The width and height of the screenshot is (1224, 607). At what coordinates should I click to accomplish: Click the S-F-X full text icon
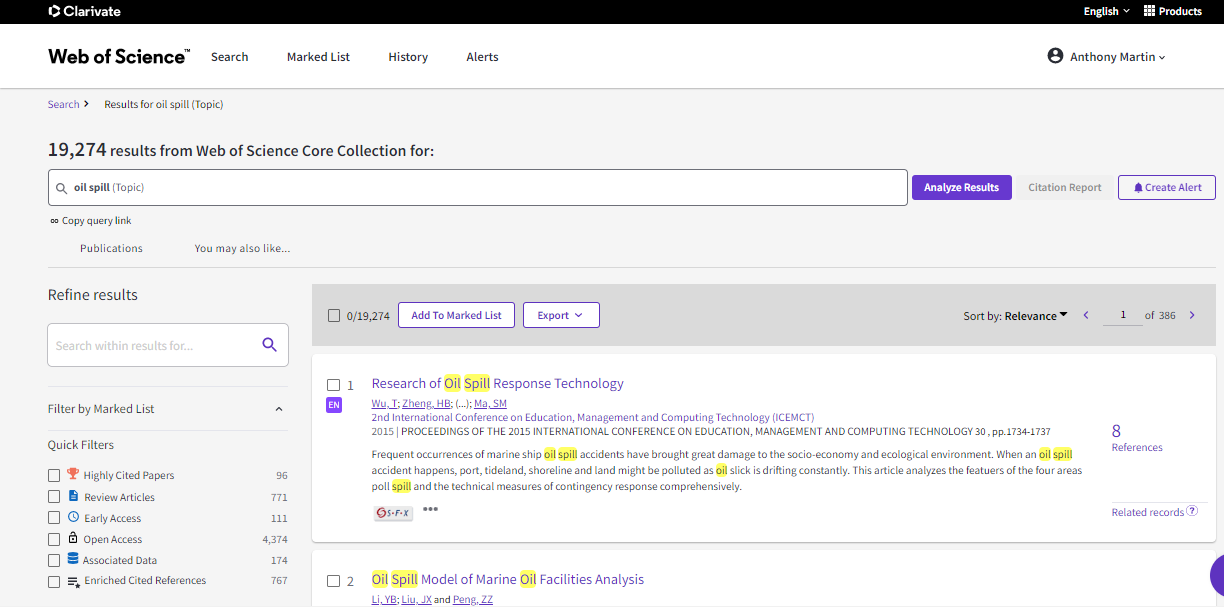(393, 512)
